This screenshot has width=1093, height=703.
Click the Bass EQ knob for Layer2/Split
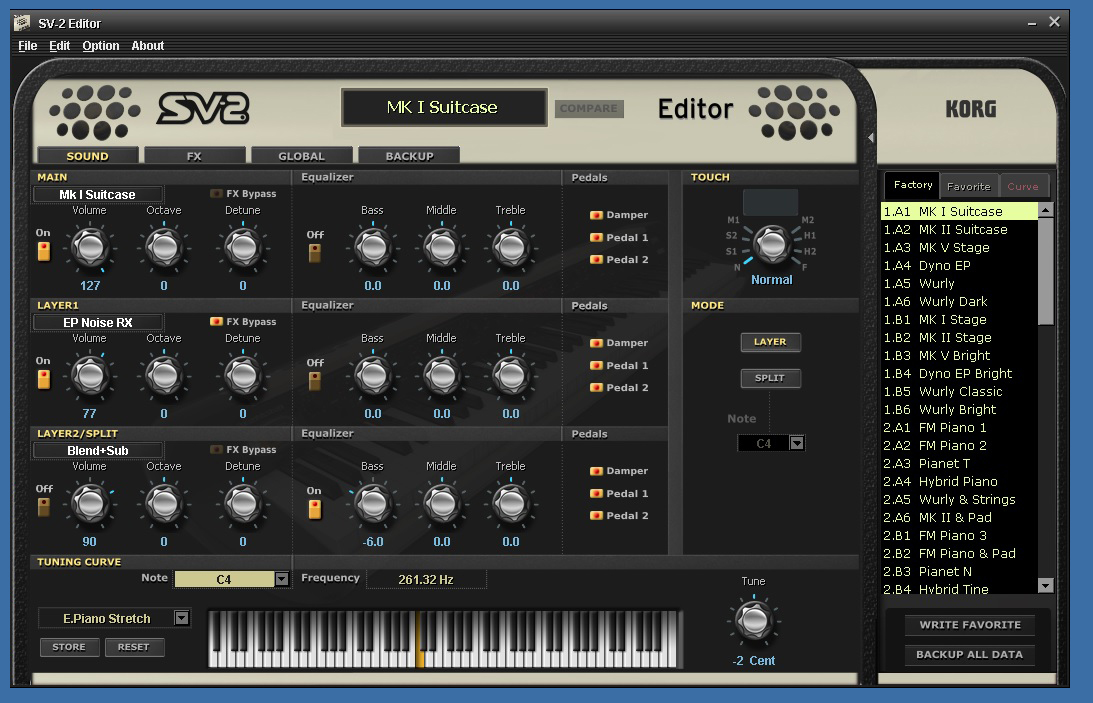(x=373, y=506)
